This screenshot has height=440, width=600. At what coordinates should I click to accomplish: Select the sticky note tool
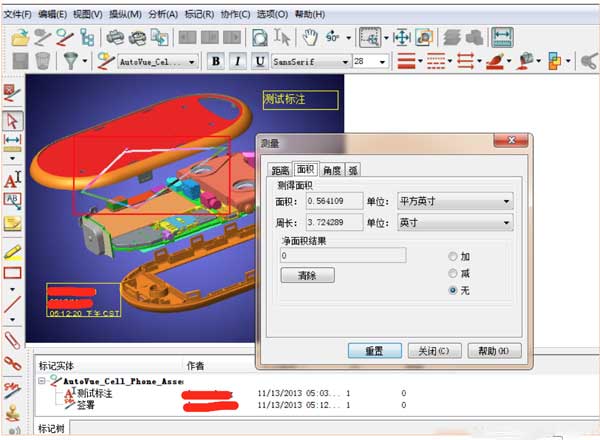point(12,223)
